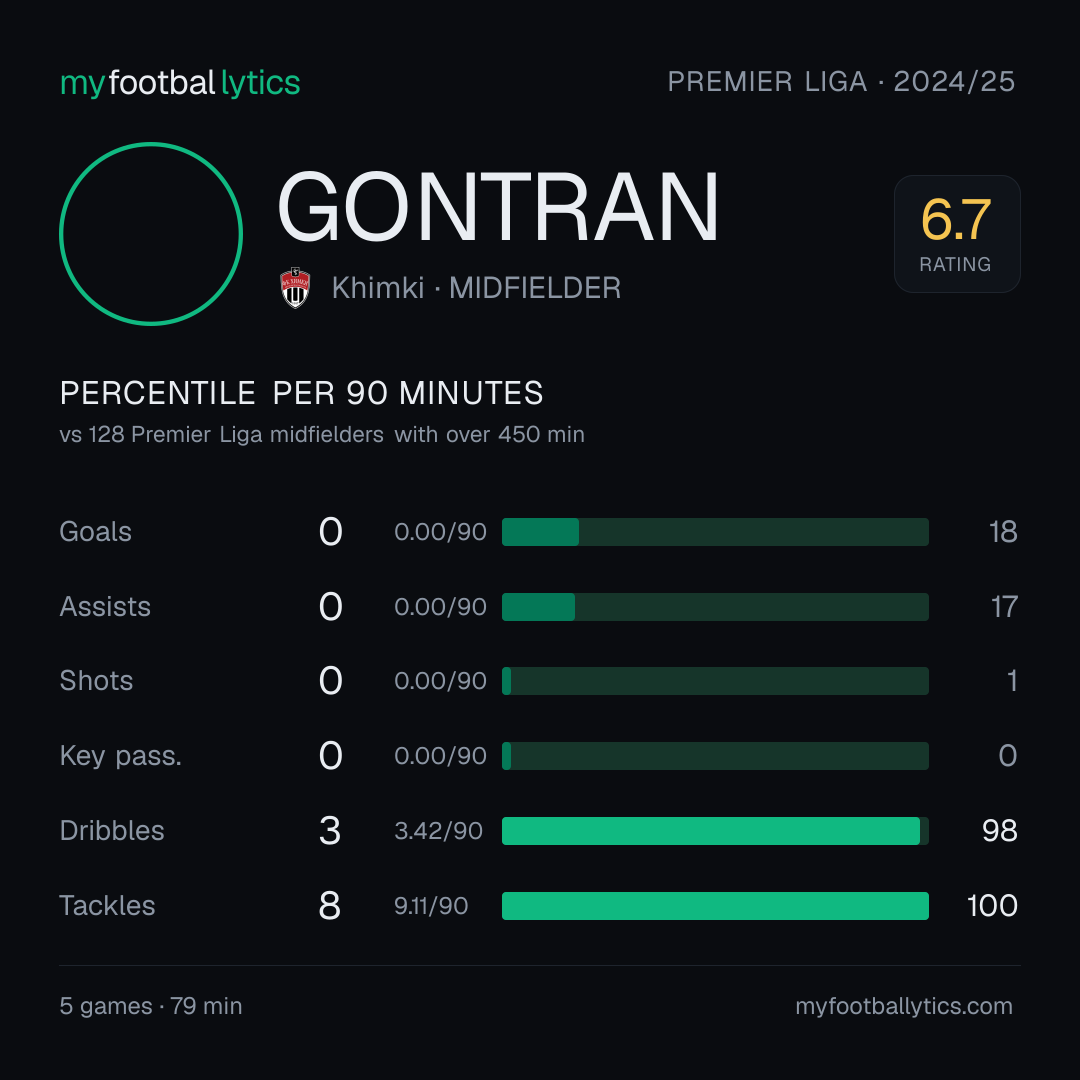Click the myfootballytics.com footer link
The height and width of the screenshot is (1080, 1080).
point(904,1006)
